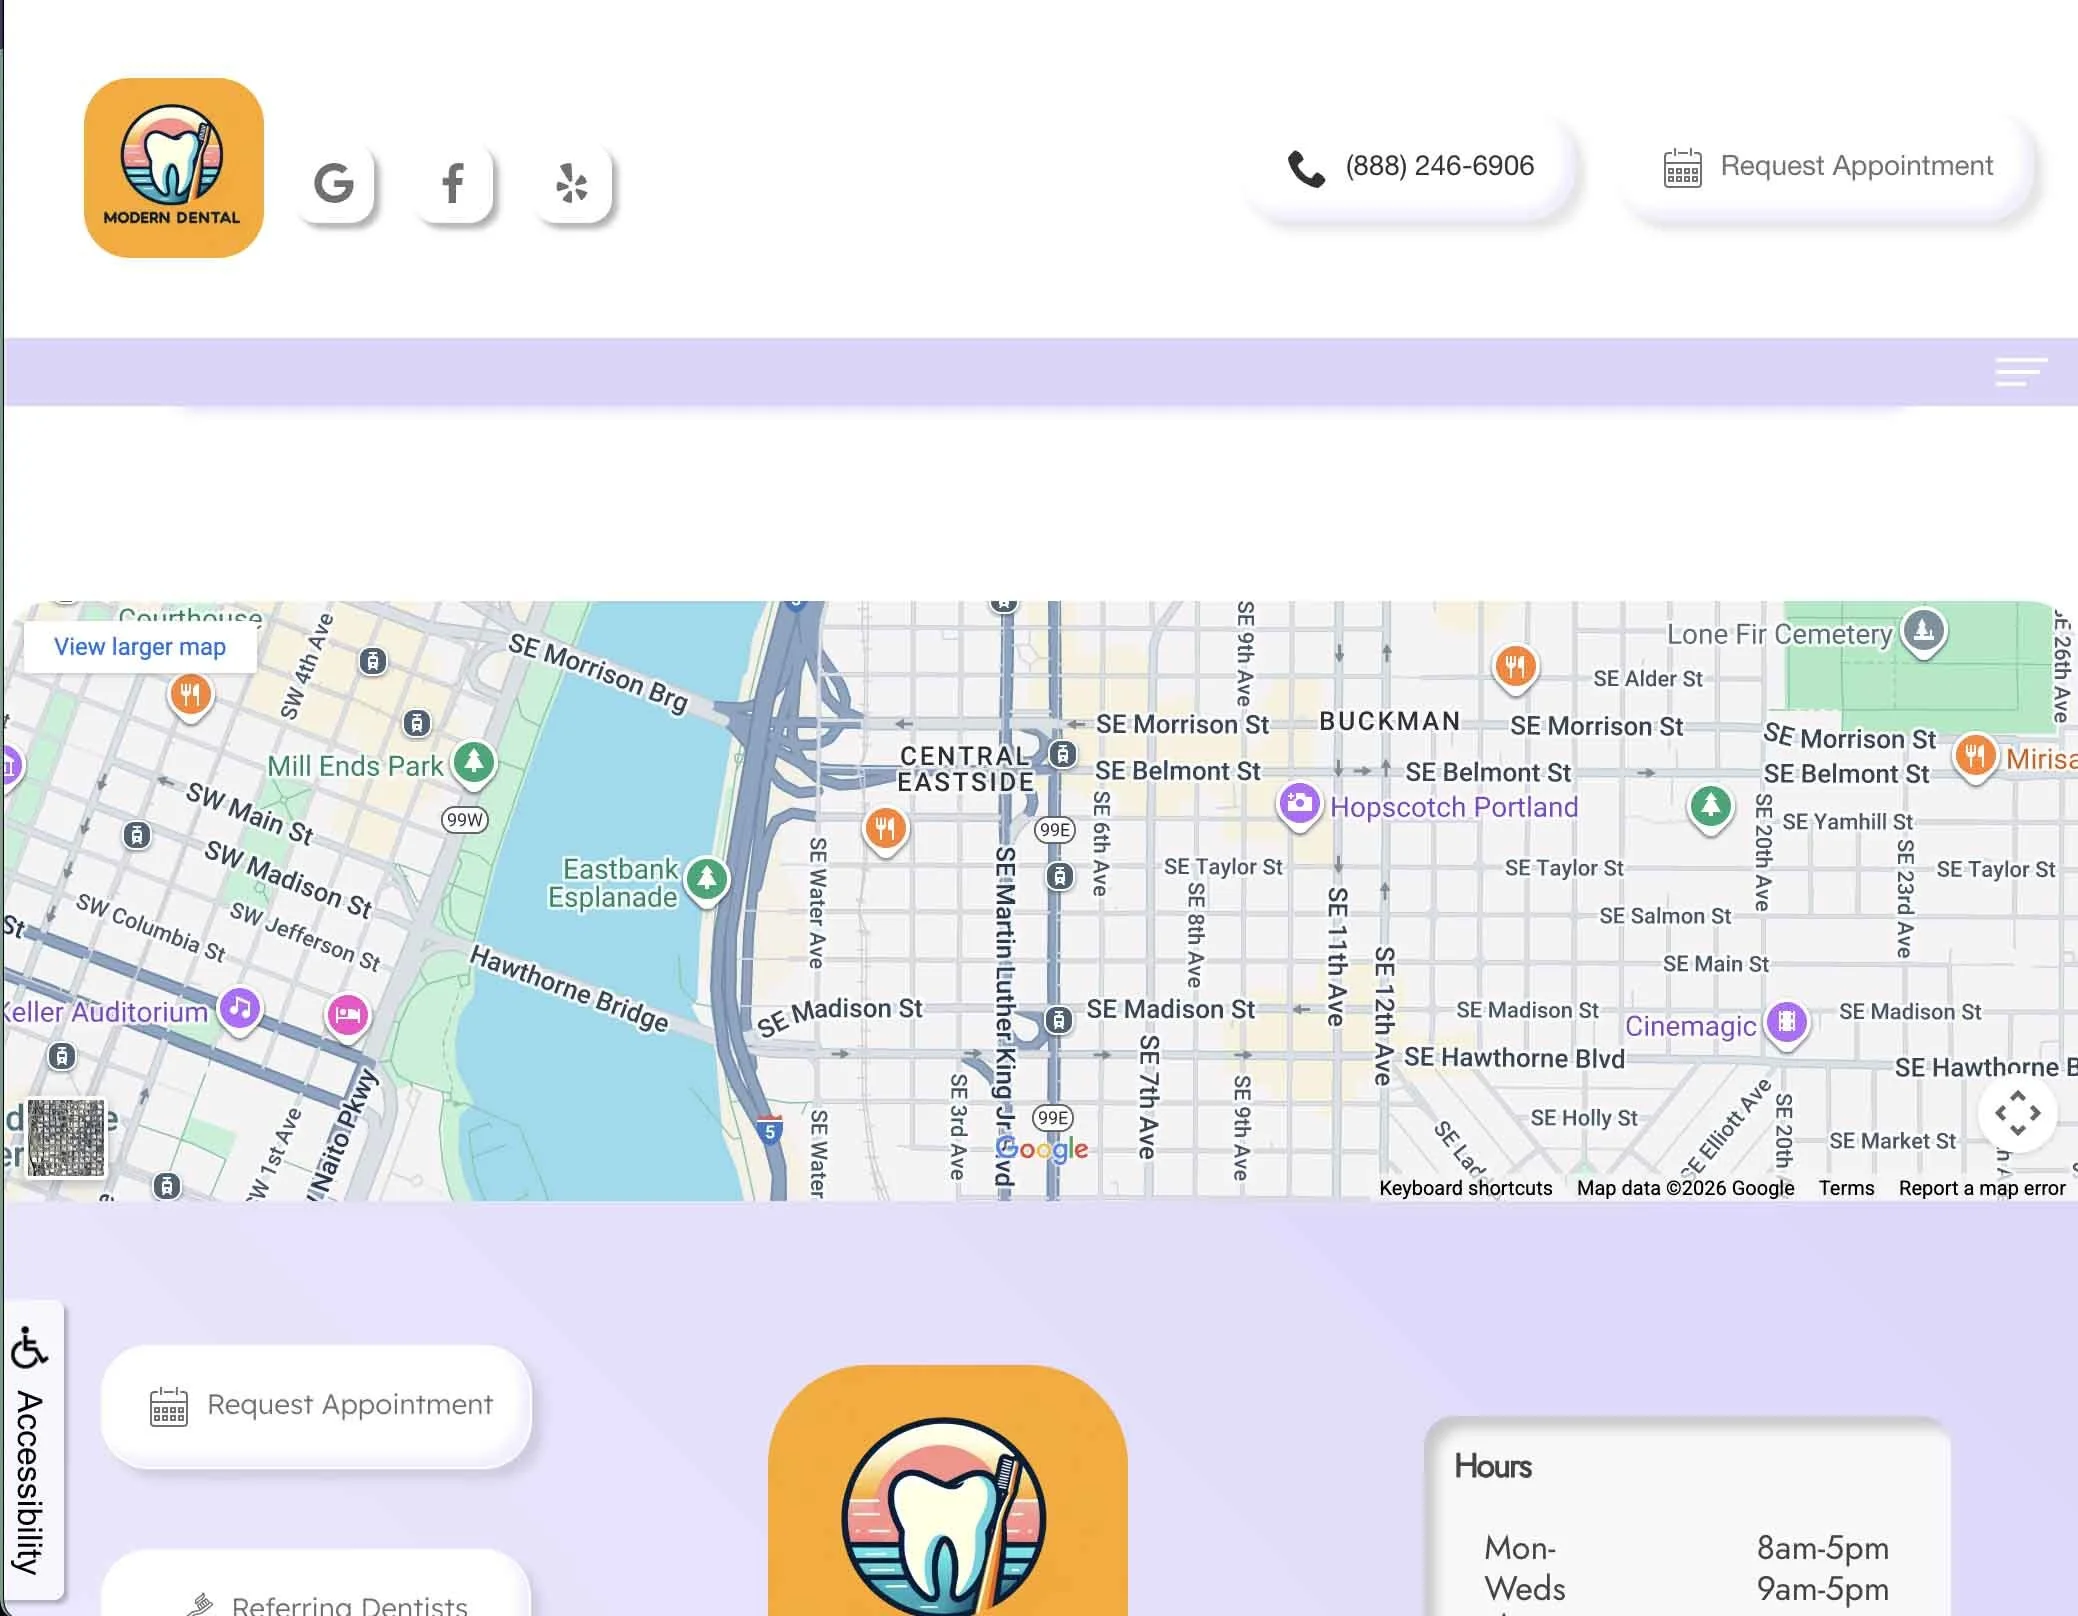Open the Google social profile icon
This screenshot has width=2078, height=1616.
[x=336, y=184]
